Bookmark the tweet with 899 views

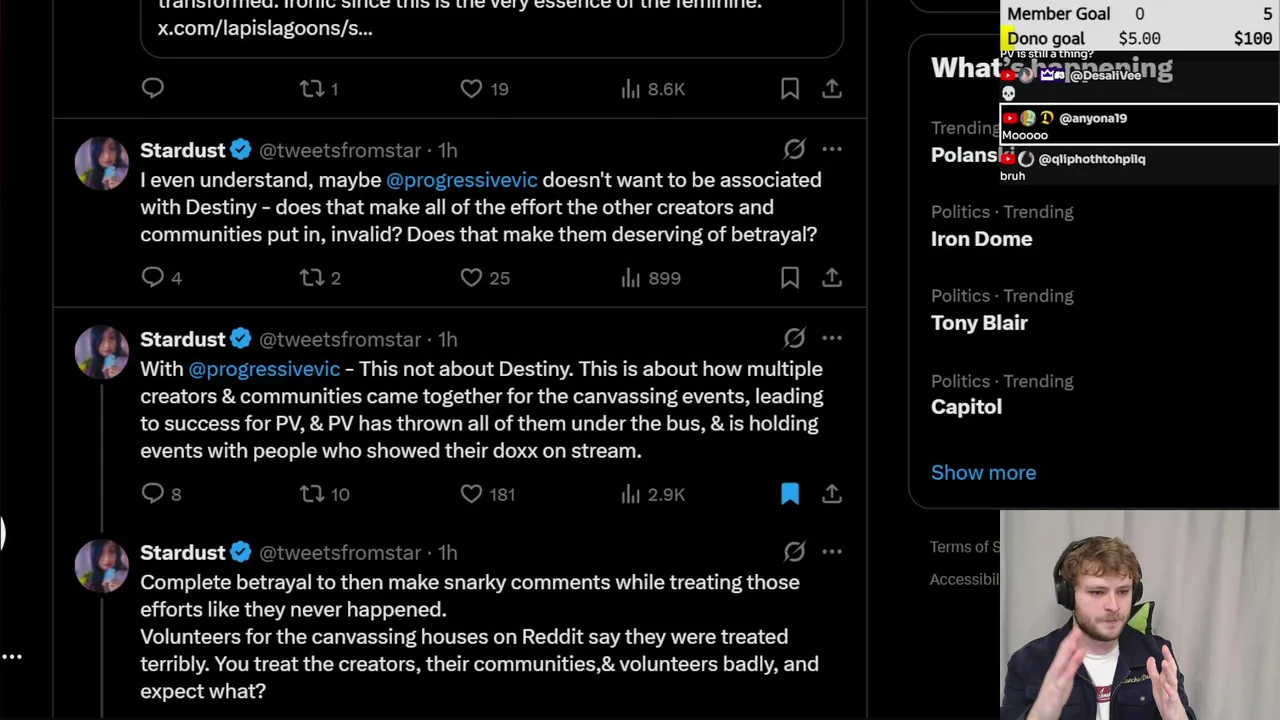coord(790,277)
